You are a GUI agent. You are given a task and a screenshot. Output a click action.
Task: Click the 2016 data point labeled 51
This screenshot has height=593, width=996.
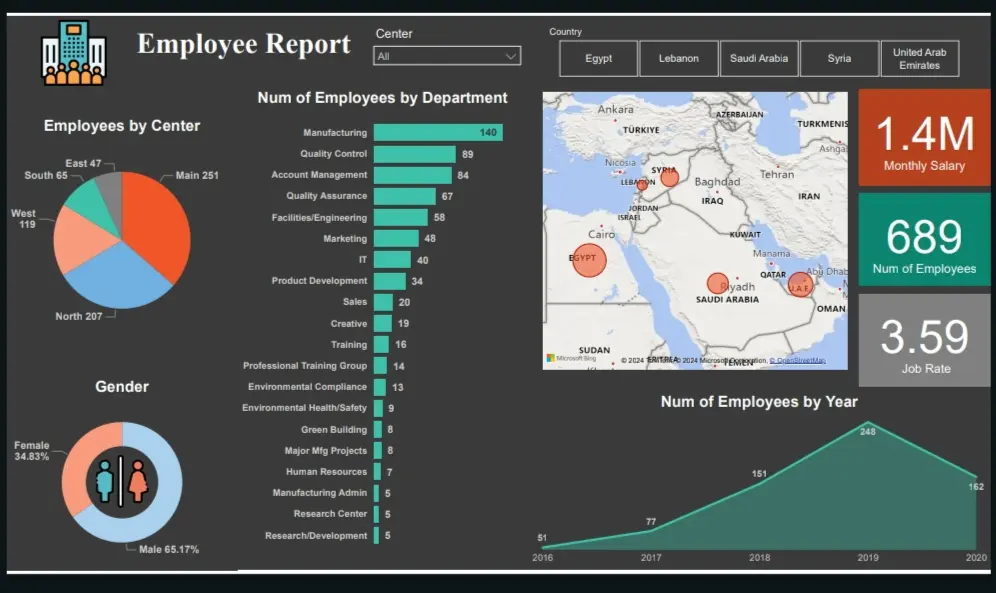[543, 547]
